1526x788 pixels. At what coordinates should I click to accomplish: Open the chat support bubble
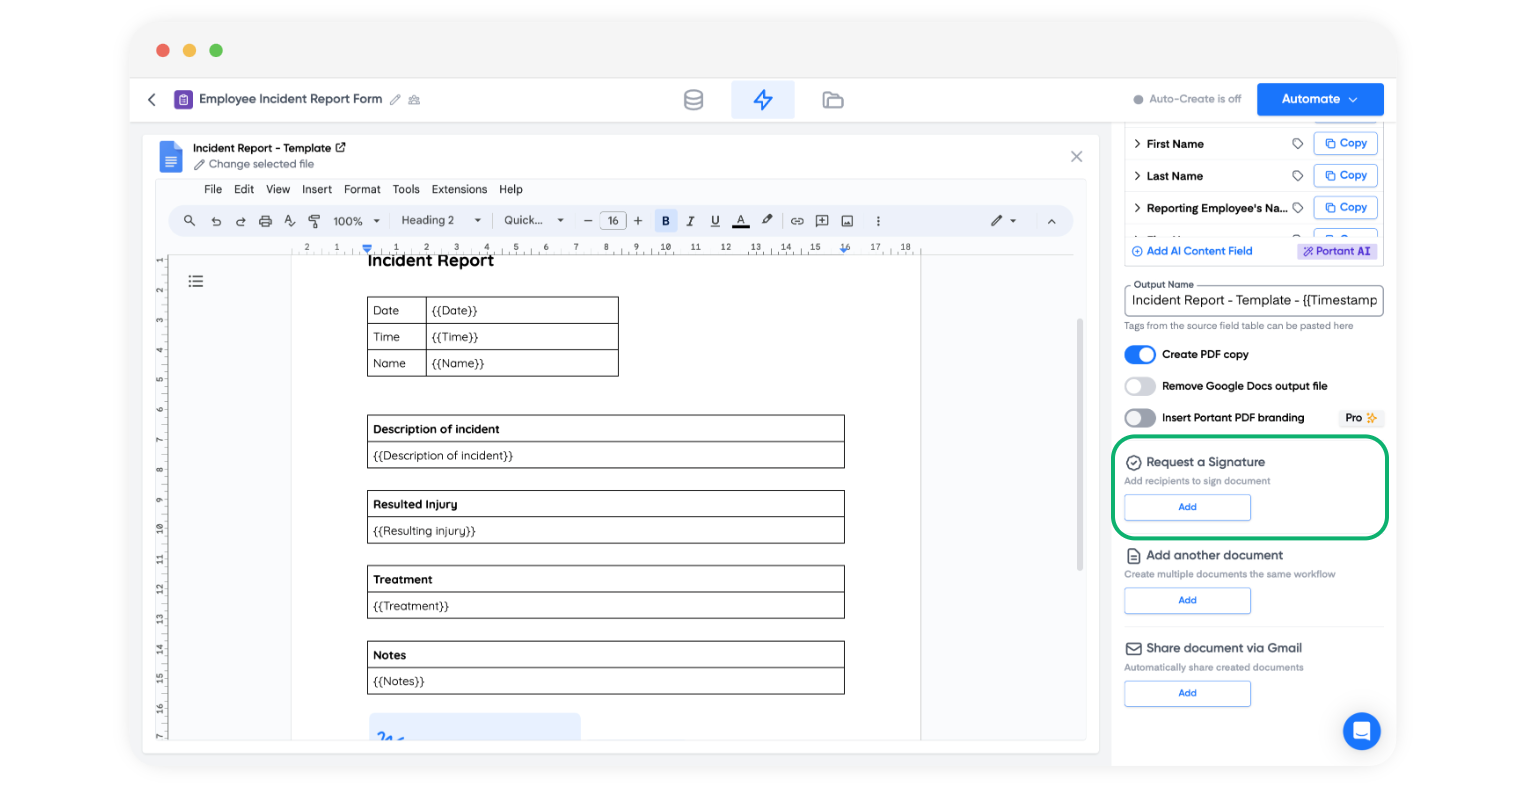click(x=1361, y=731)
